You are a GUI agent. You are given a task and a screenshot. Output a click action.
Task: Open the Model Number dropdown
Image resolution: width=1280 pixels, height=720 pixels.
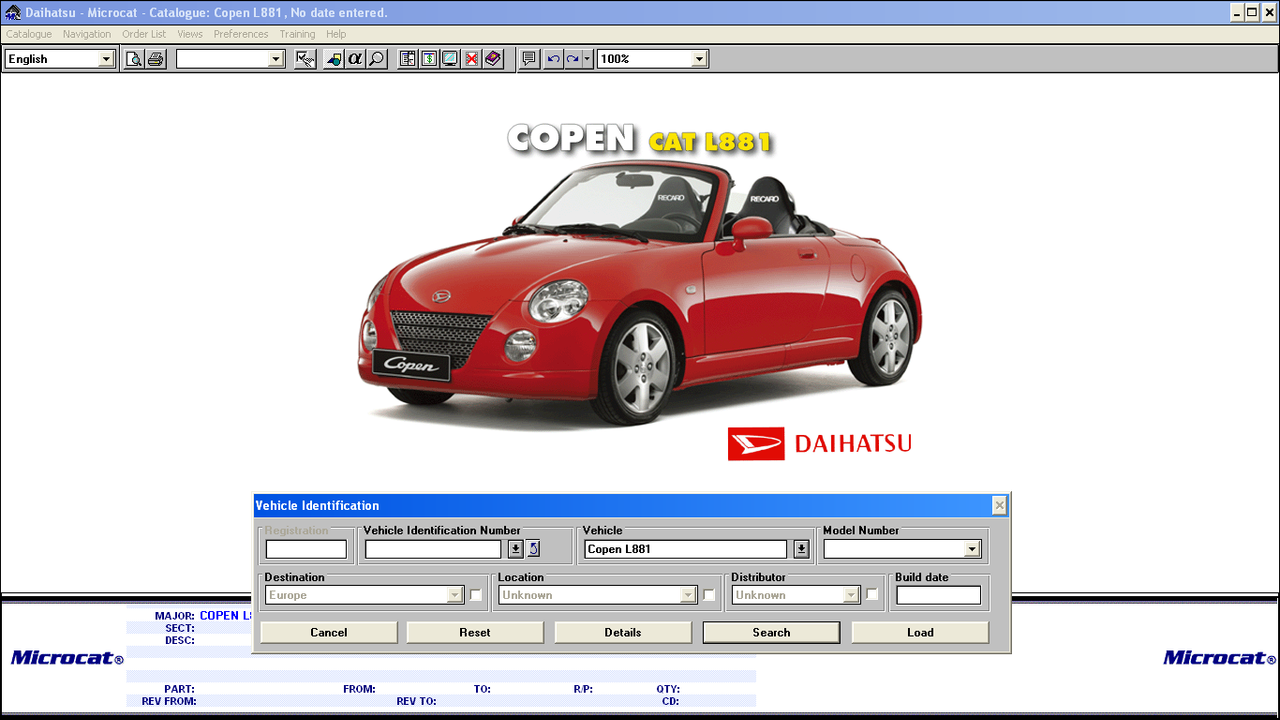click(x=972, y=549)
